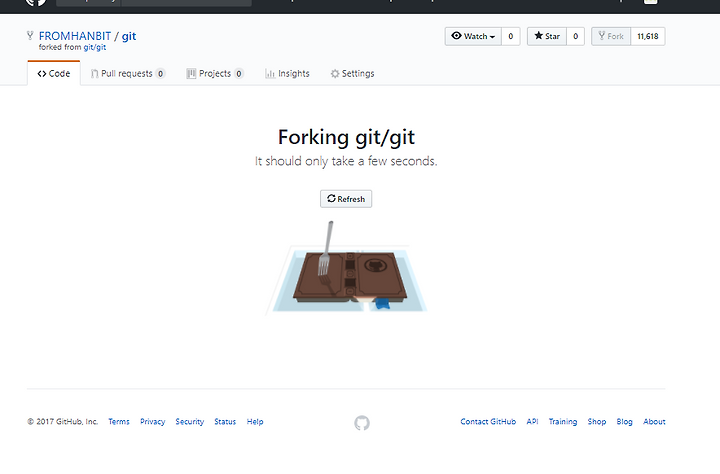The width and height of the screenshot is (720, 474).
Task: Star the repository with the Star button
Action: tap(547, 36)
